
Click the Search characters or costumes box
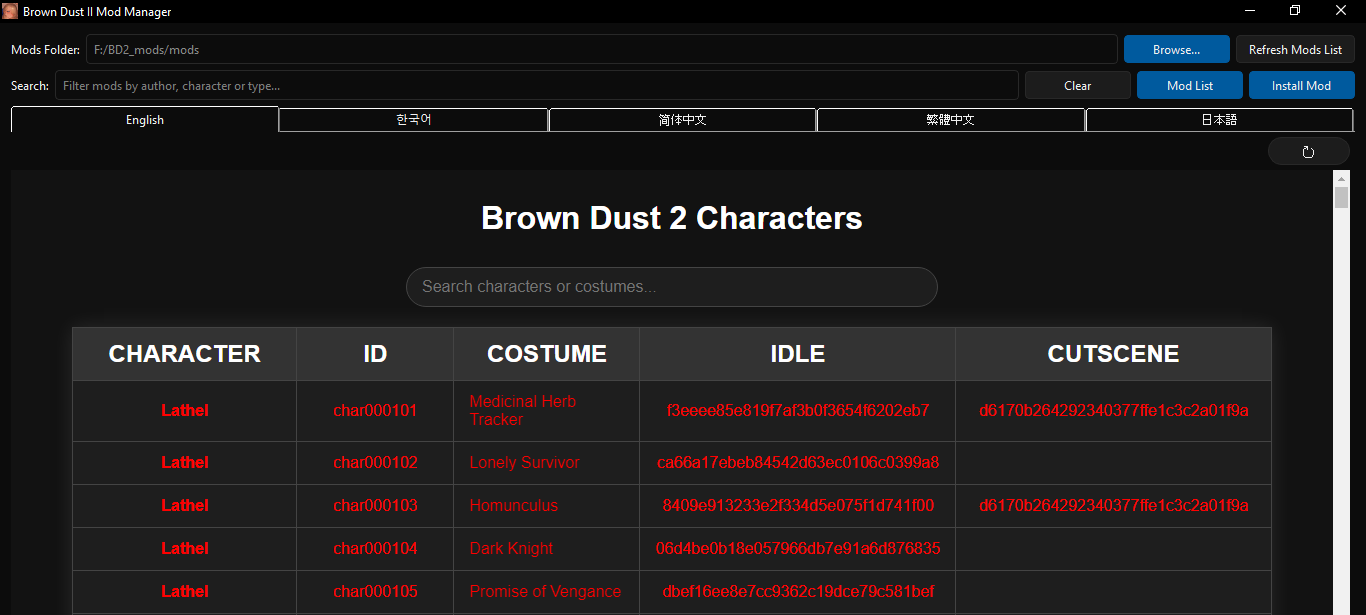pos(671,287)
